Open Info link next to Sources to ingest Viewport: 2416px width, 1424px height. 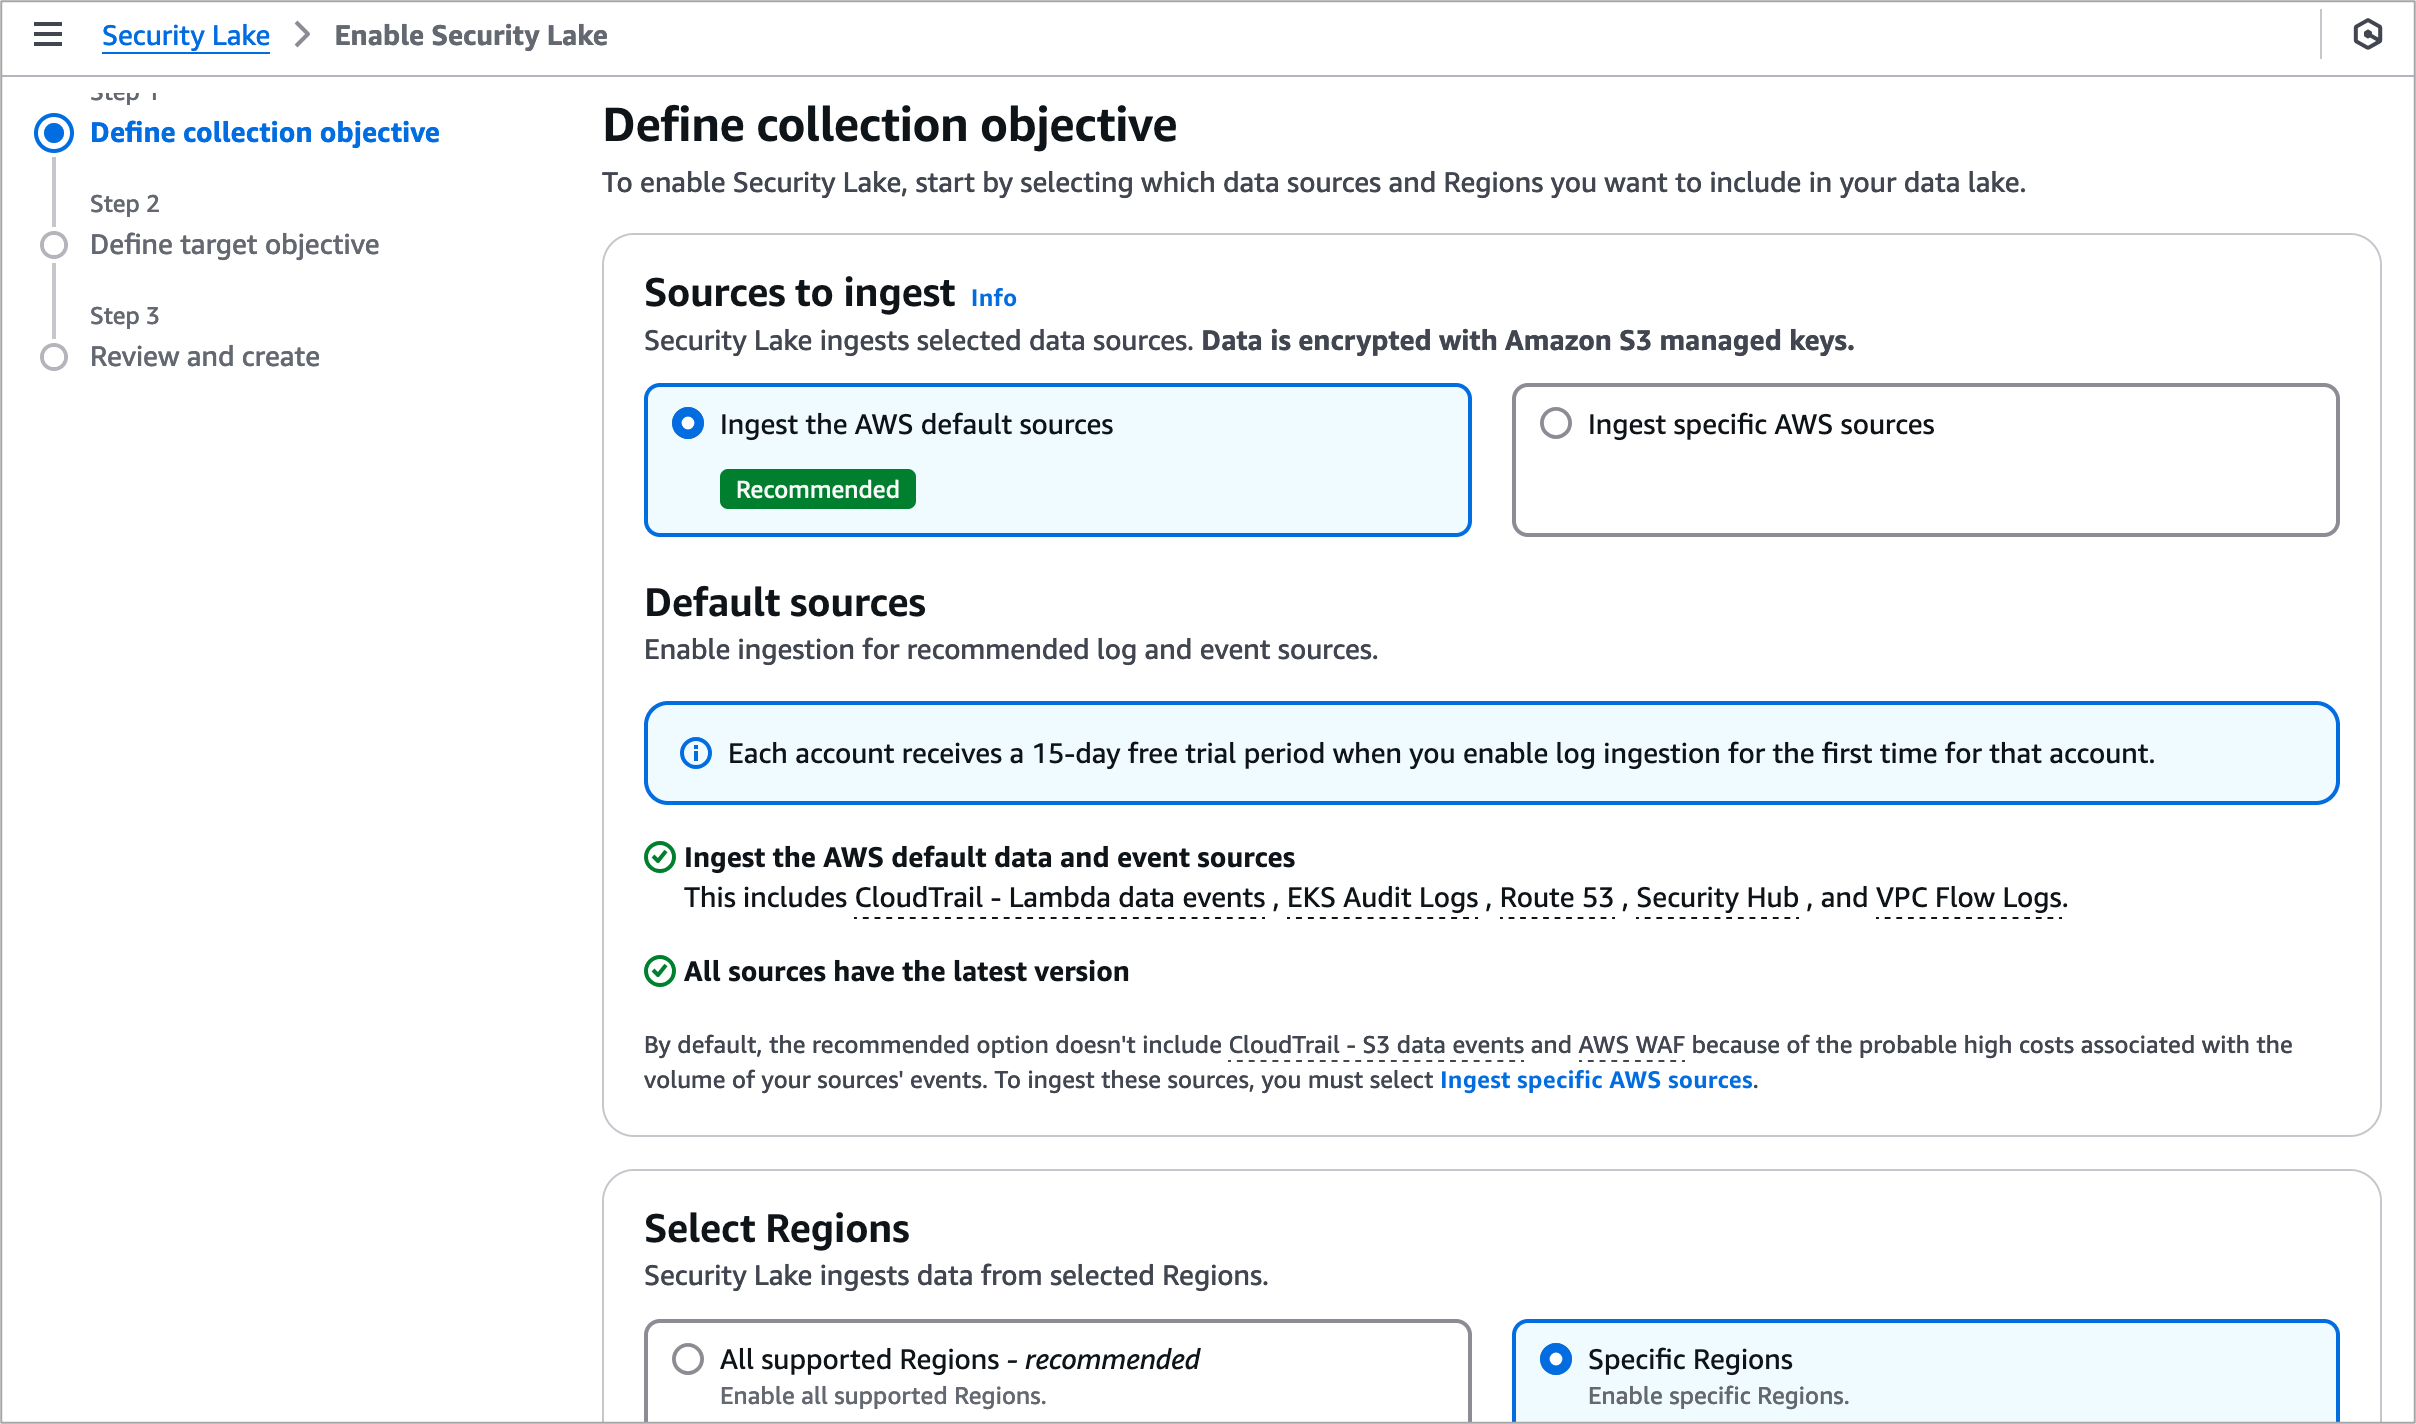[993, 298]
